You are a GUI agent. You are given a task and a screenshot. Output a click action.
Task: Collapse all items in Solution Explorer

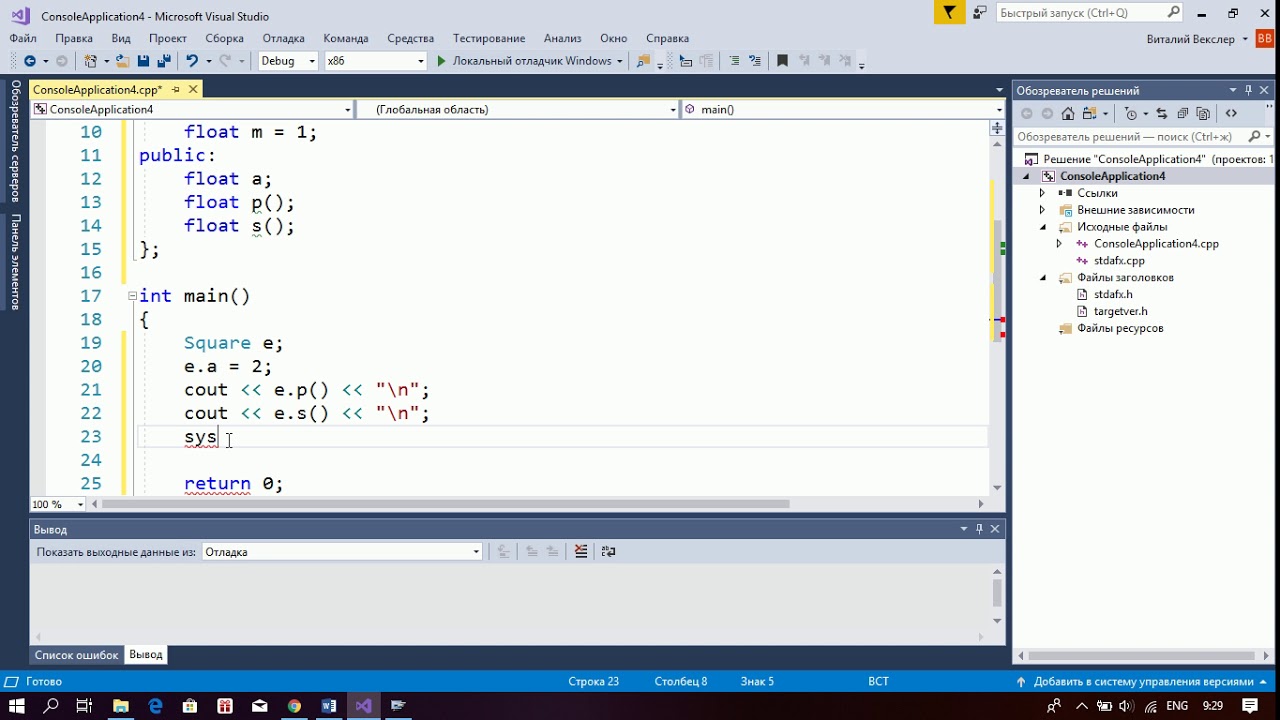(x=1182, y=113)
